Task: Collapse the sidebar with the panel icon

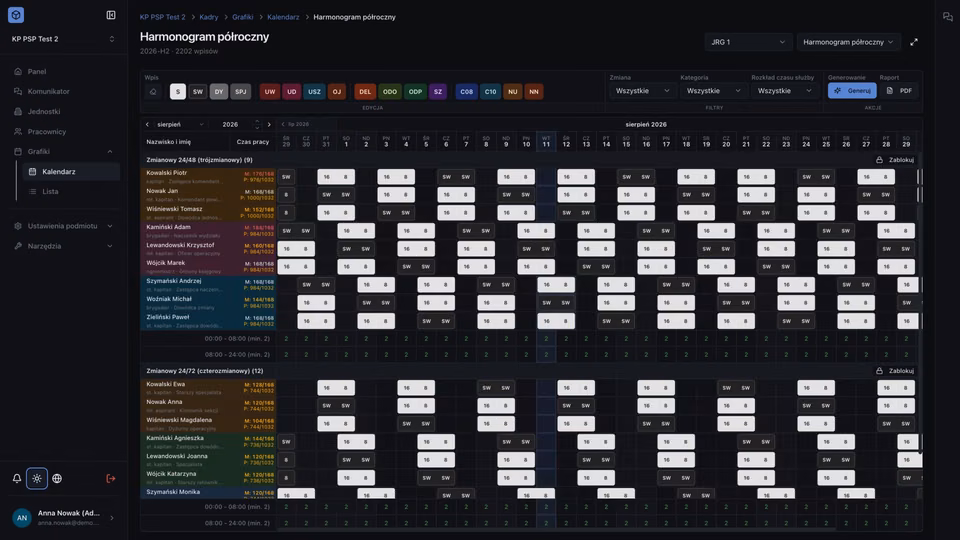Action: tap(111, 15)
